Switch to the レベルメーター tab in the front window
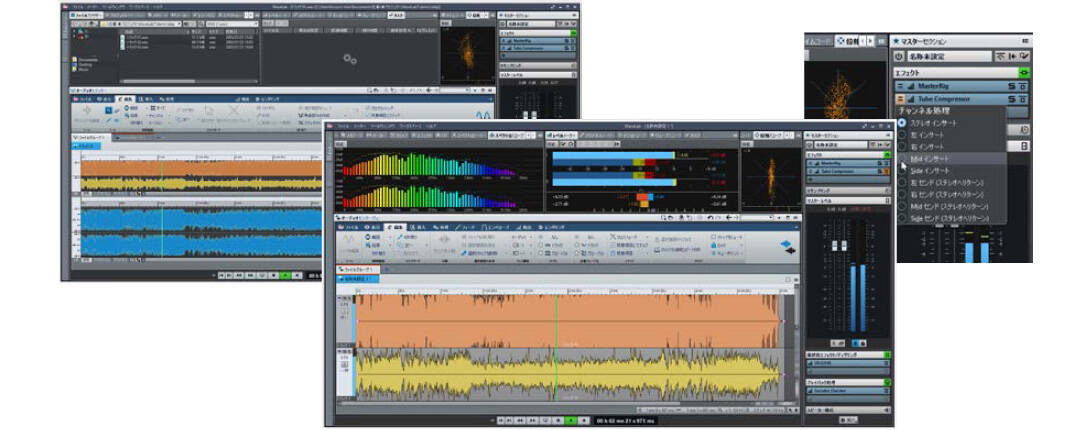1090x430 pixels. [562, 135]
